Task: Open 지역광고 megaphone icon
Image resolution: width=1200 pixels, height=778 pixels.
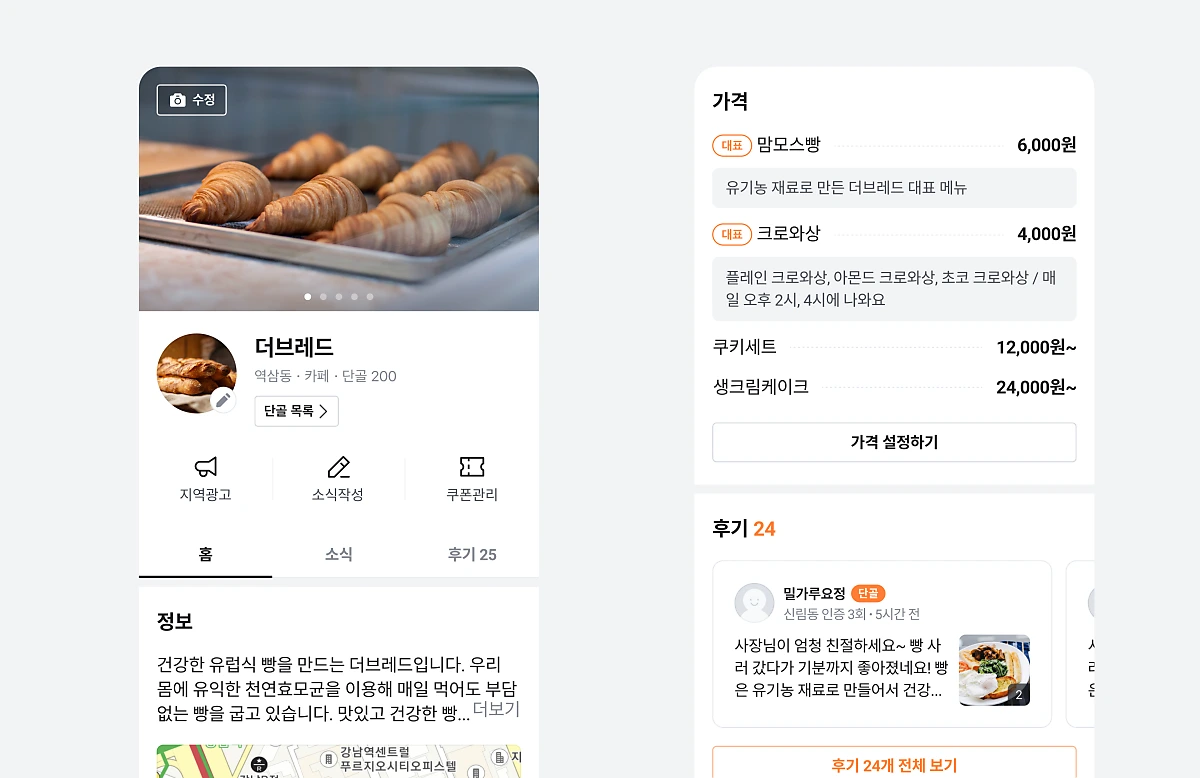Action: click(205, 467)
